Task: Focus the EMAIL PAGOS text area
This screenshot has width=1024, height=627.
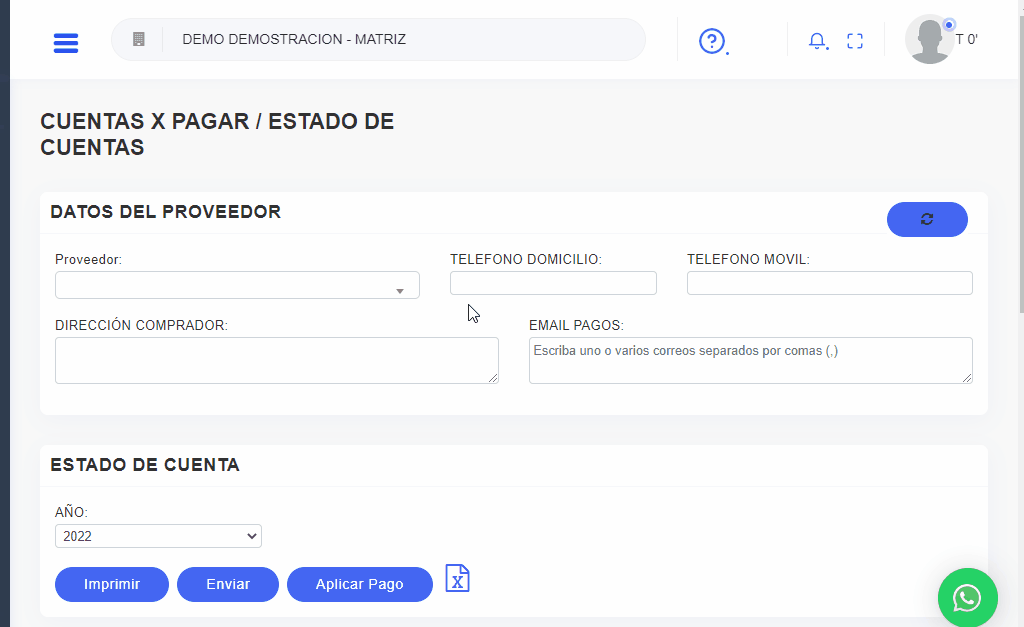Action: pos(750,360)
